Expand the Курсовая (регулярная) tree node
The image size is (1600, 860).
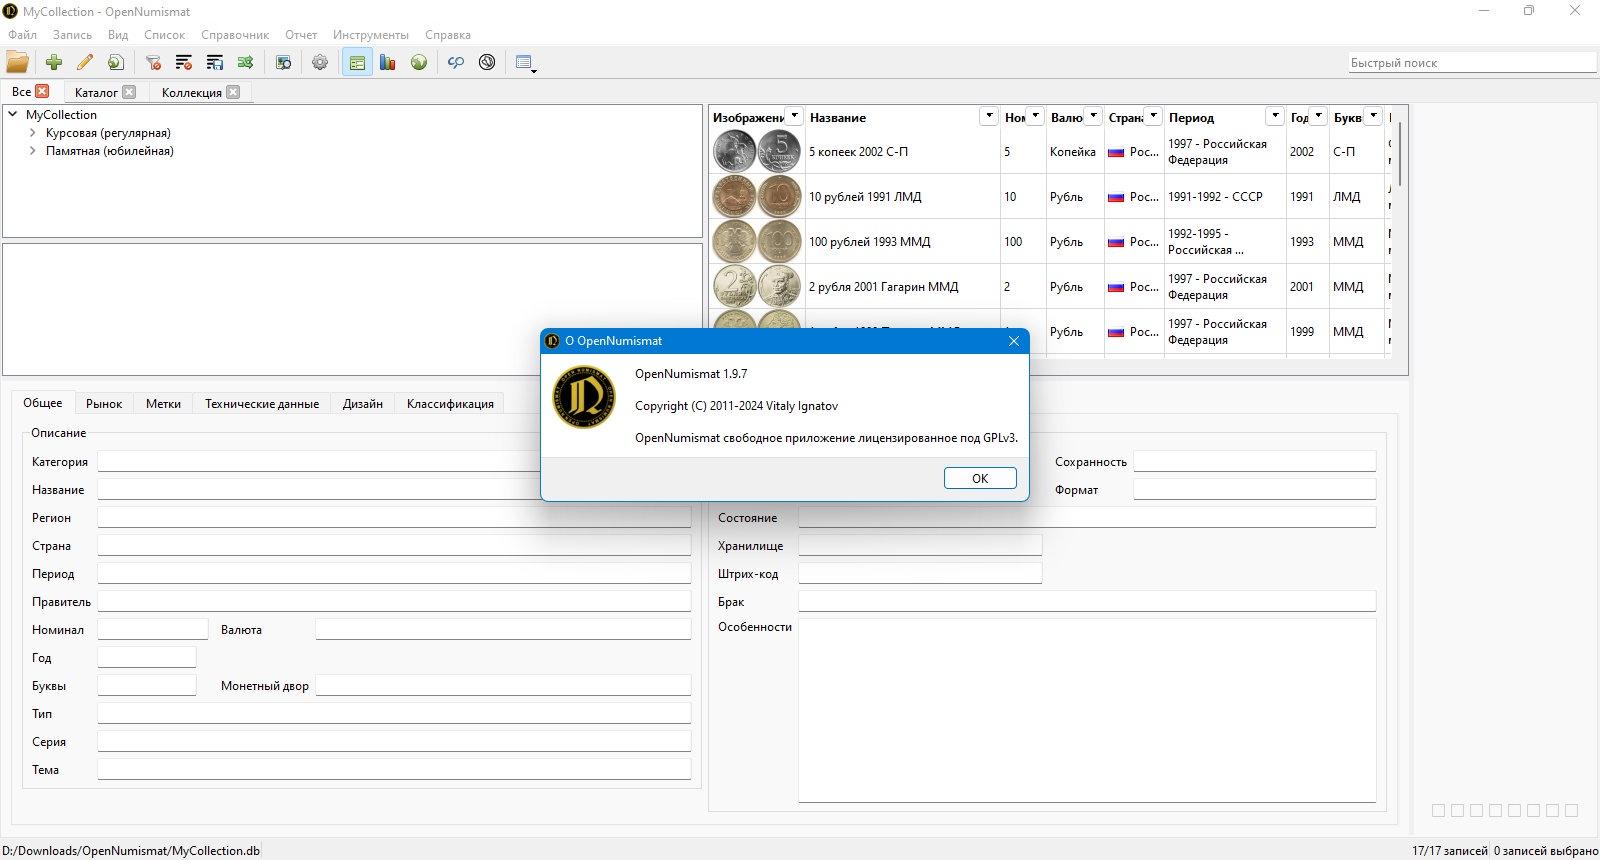click(33, 132)
